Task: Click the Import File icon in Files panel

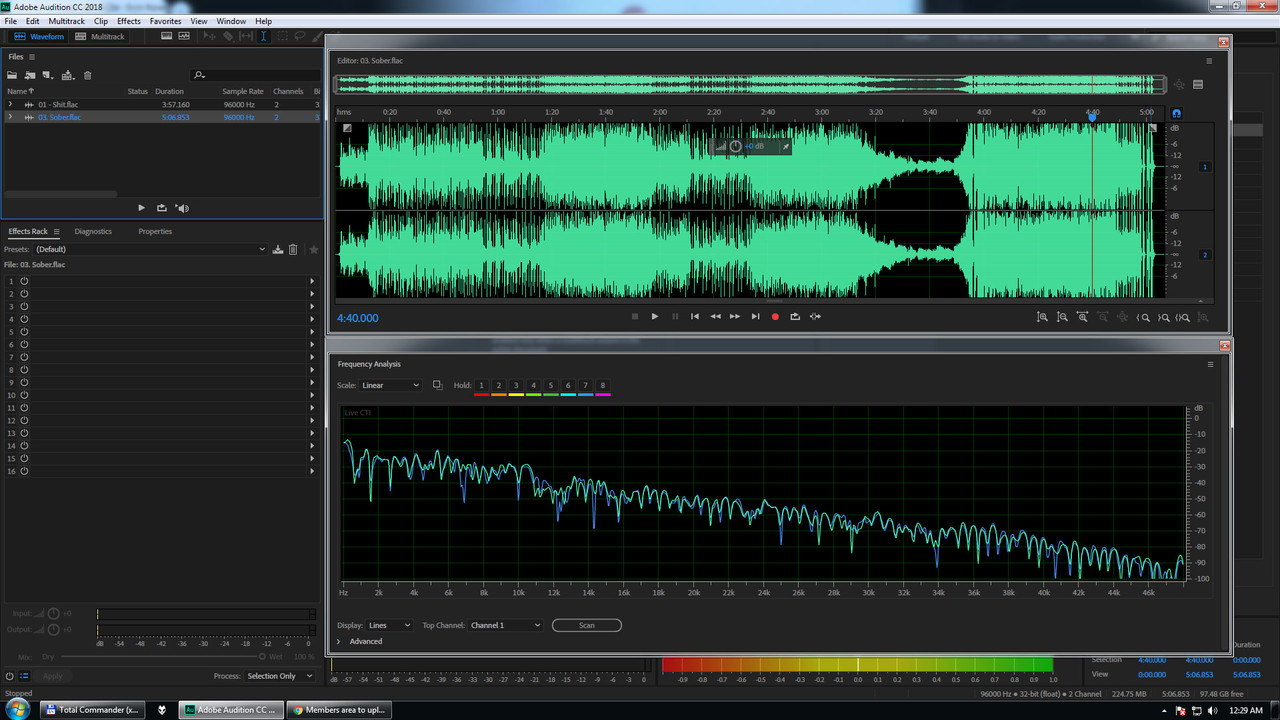Action: pos(30,75)
